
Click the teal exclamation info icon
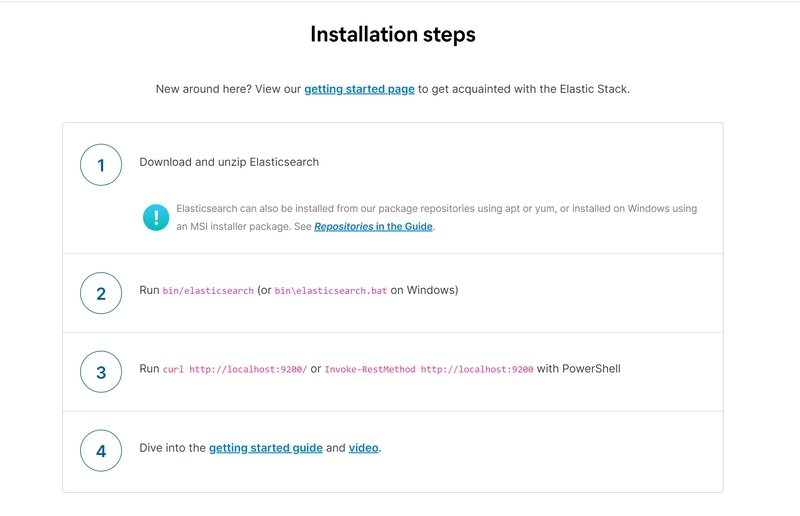(x=156, y=217)
